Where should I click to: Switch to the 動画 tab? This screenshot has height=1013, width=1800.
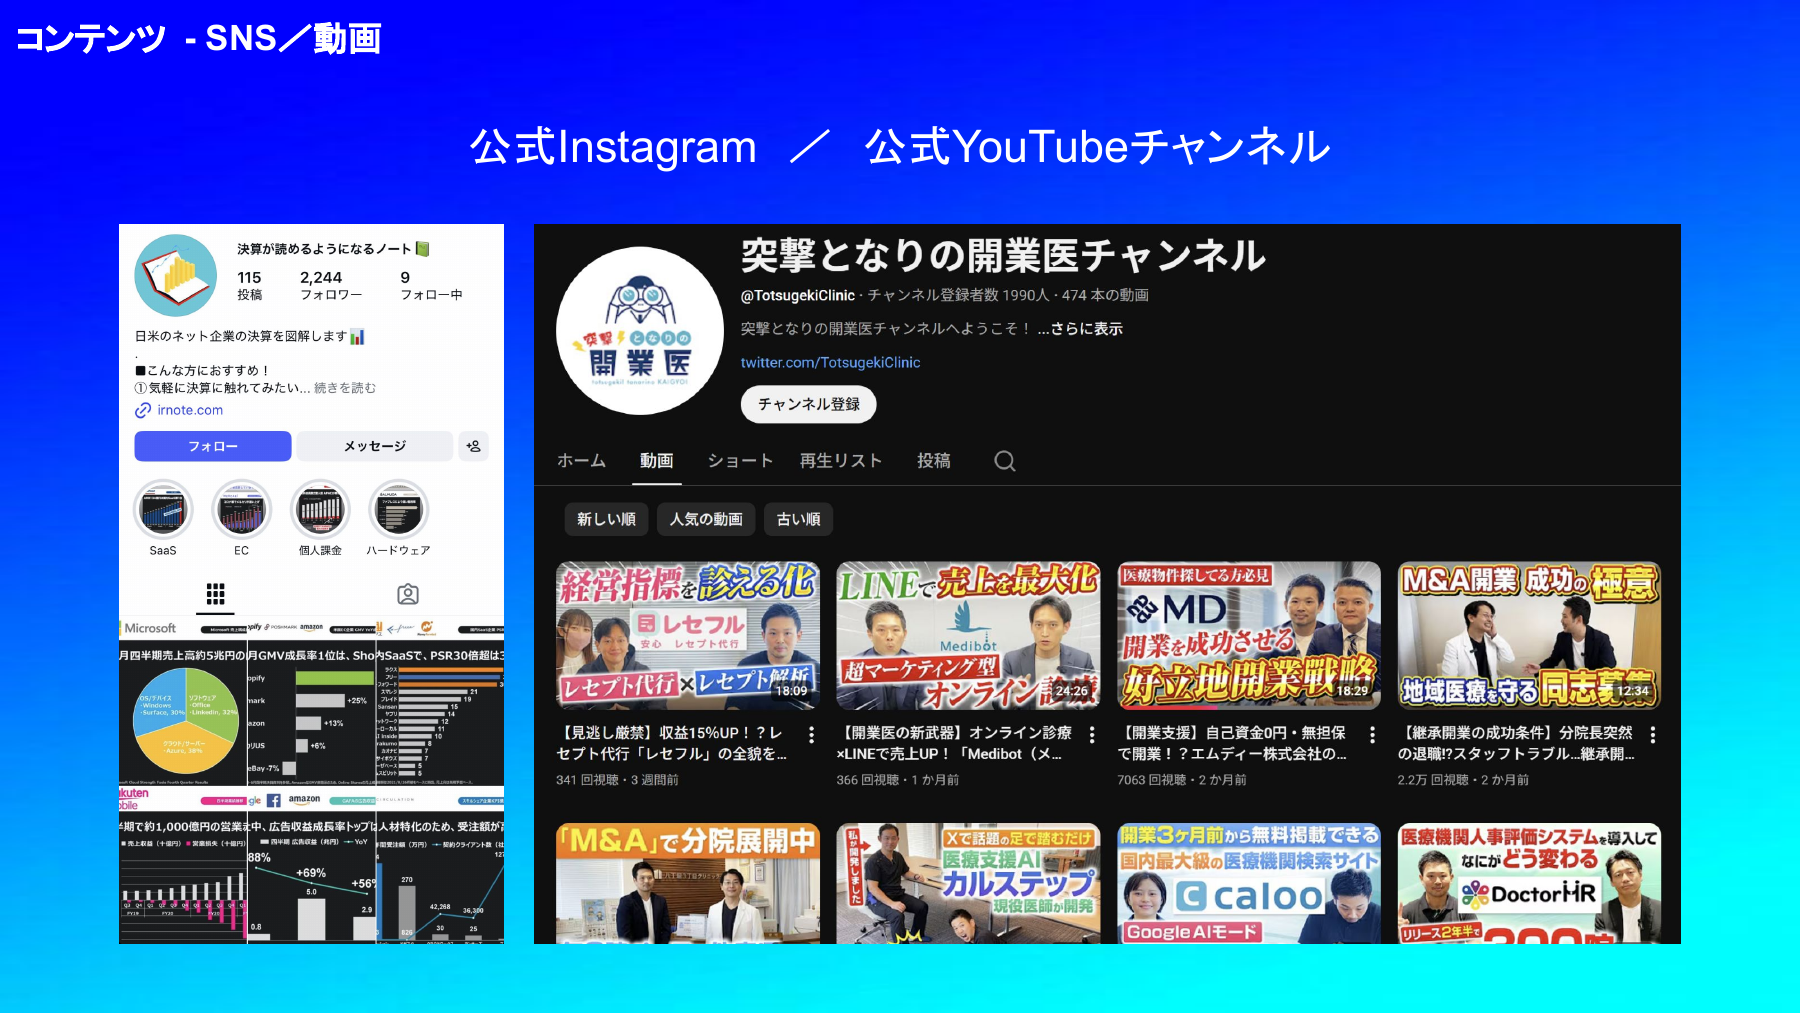click(x=656, y=461)
